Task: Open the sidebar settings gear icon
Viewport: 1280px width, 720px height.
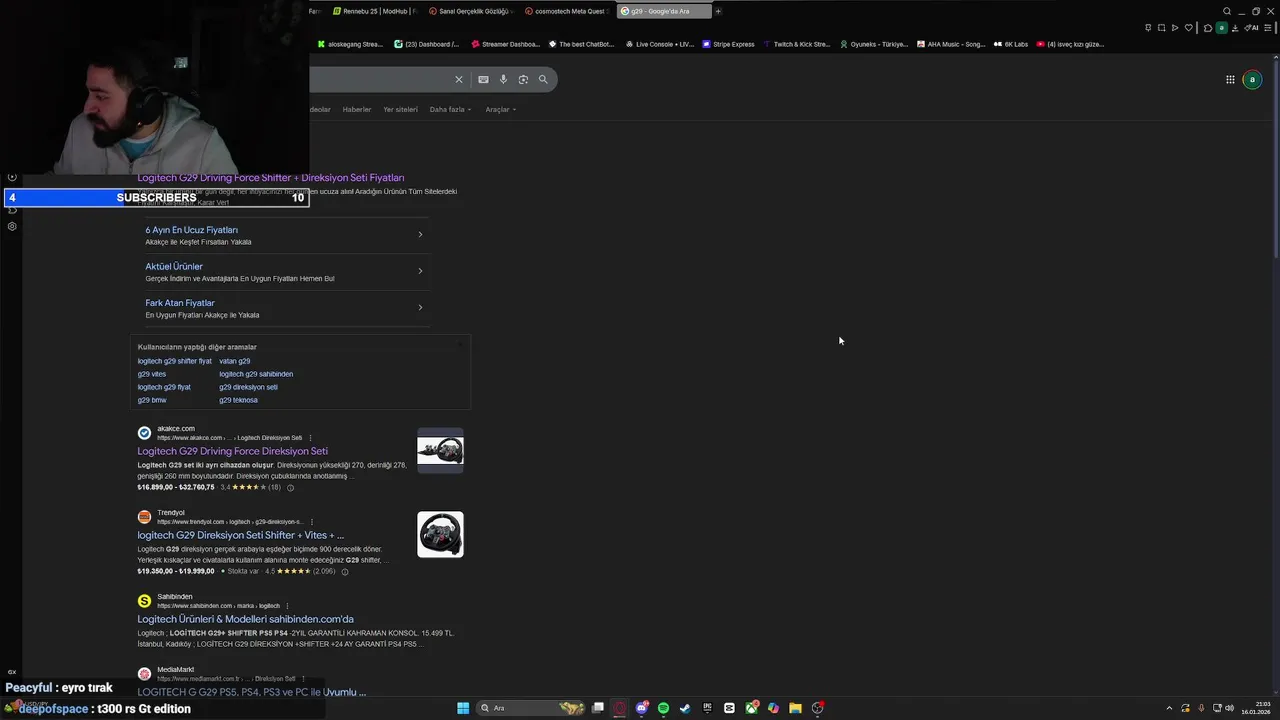Action: pyautogui.click(x=12, y=226)
